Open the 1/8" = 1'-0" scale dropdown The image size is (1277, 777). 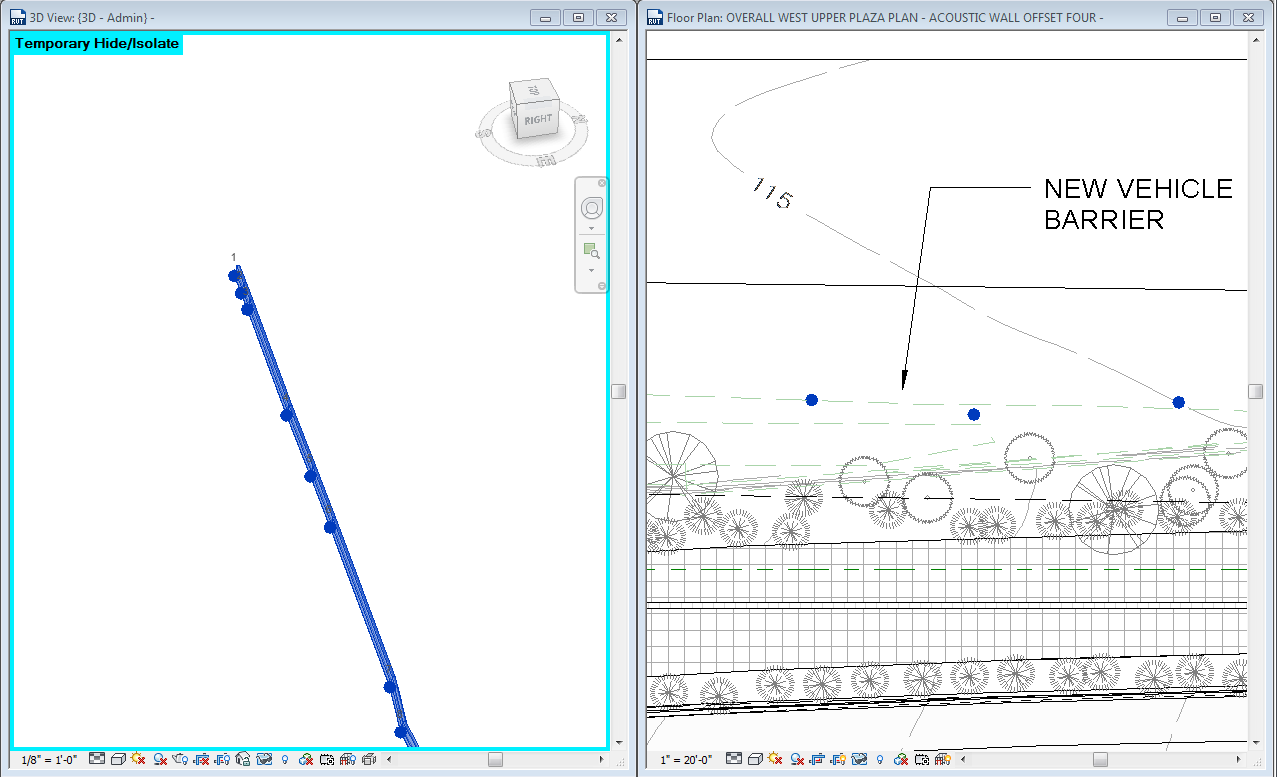tap(47, 760)
